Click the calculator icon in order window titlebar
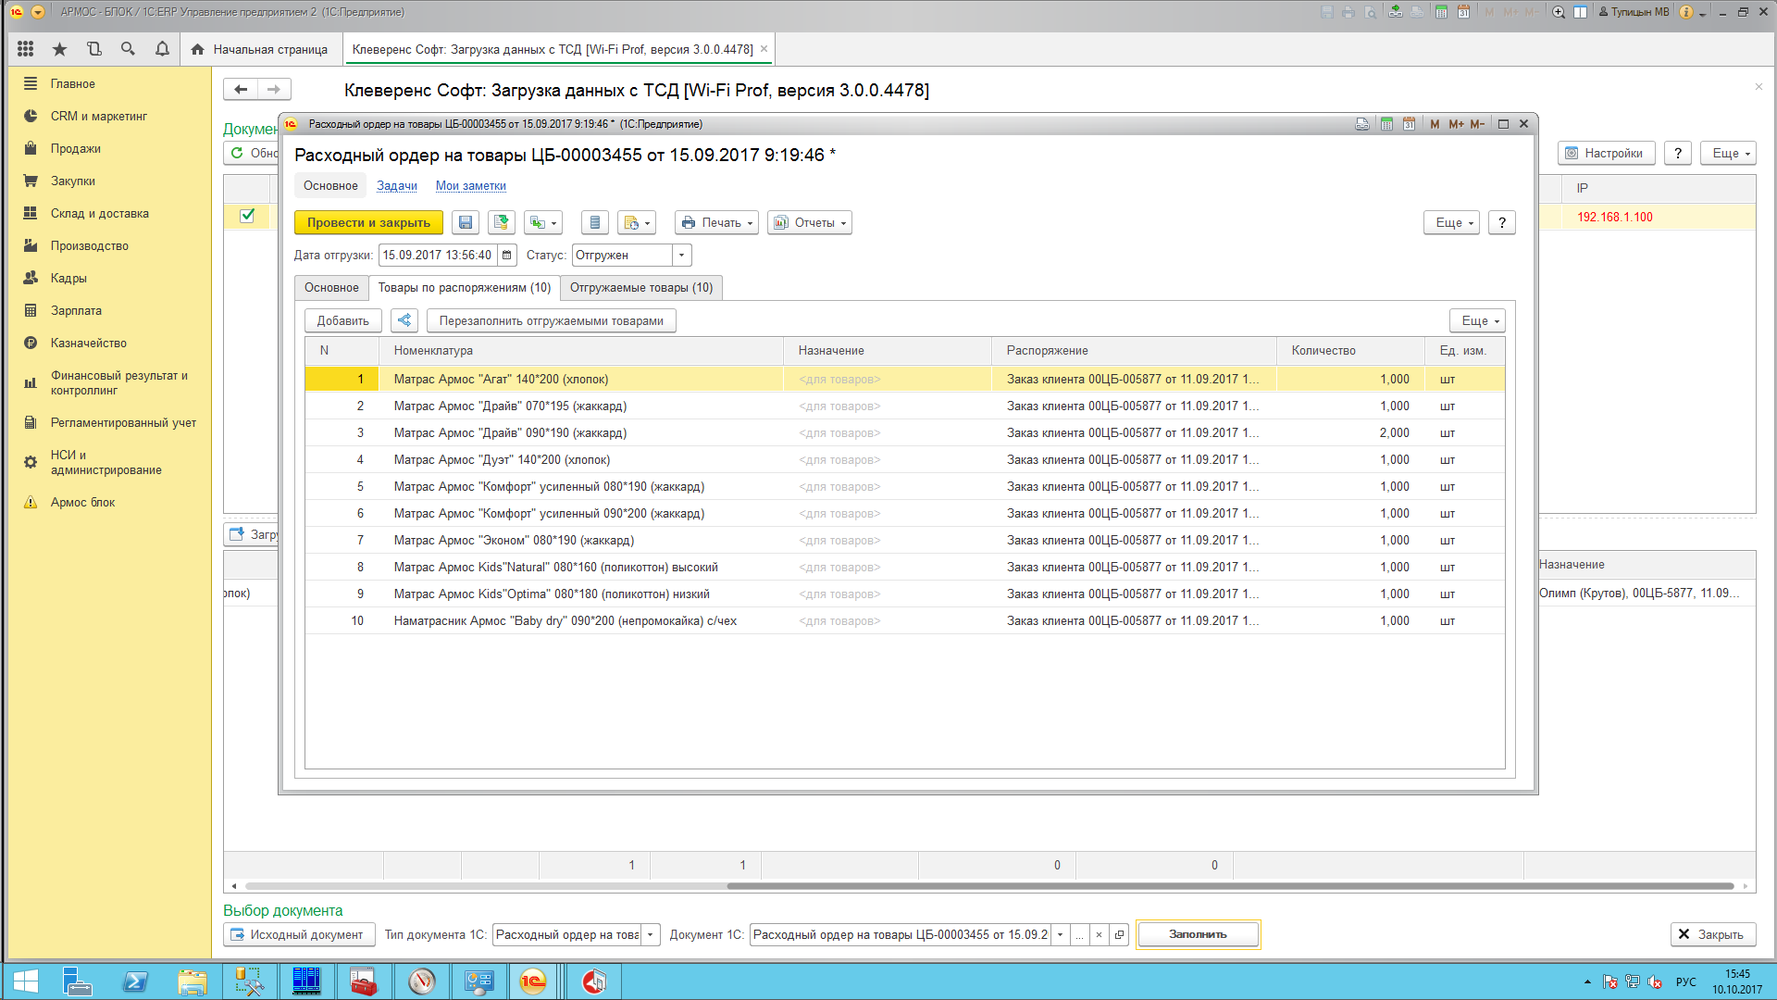Viewport: 1777px width, 1000px height. 1386,124
